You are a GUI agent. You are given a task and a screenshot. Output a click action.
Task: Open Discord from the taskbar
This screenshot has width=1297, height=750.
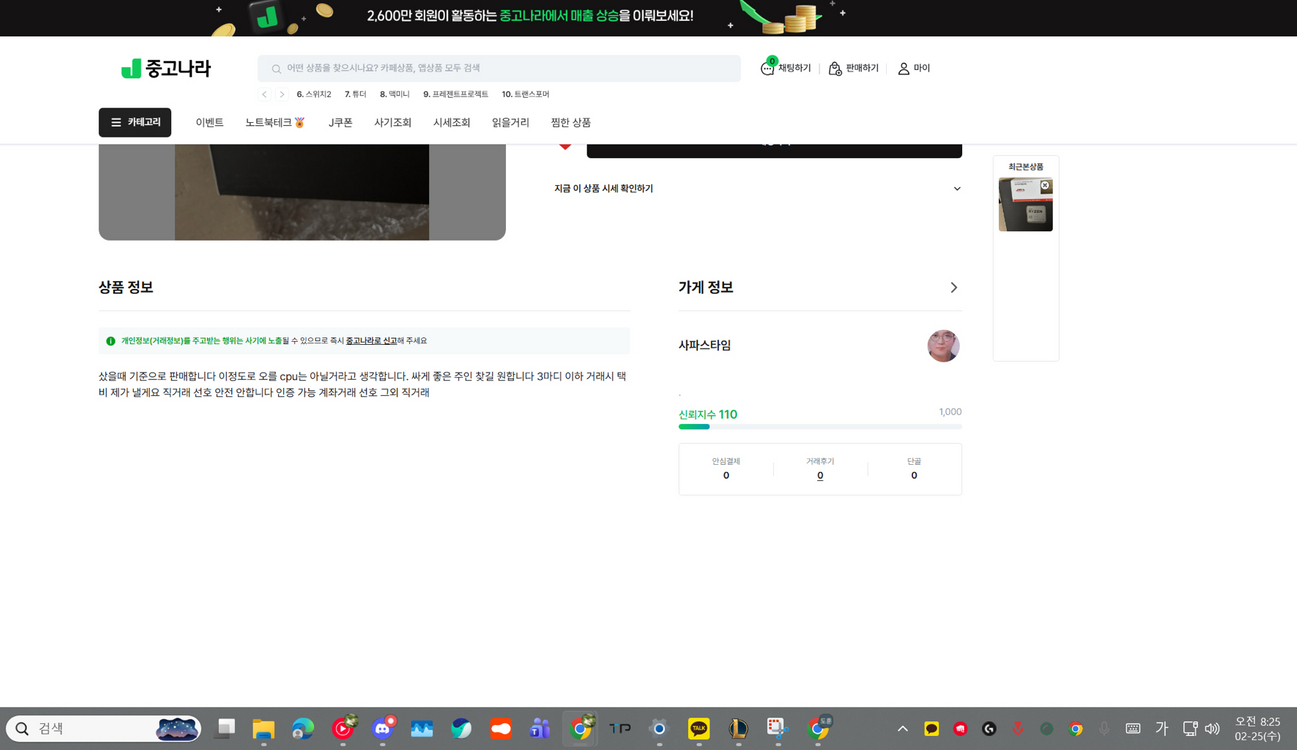[x=382, y=729]
